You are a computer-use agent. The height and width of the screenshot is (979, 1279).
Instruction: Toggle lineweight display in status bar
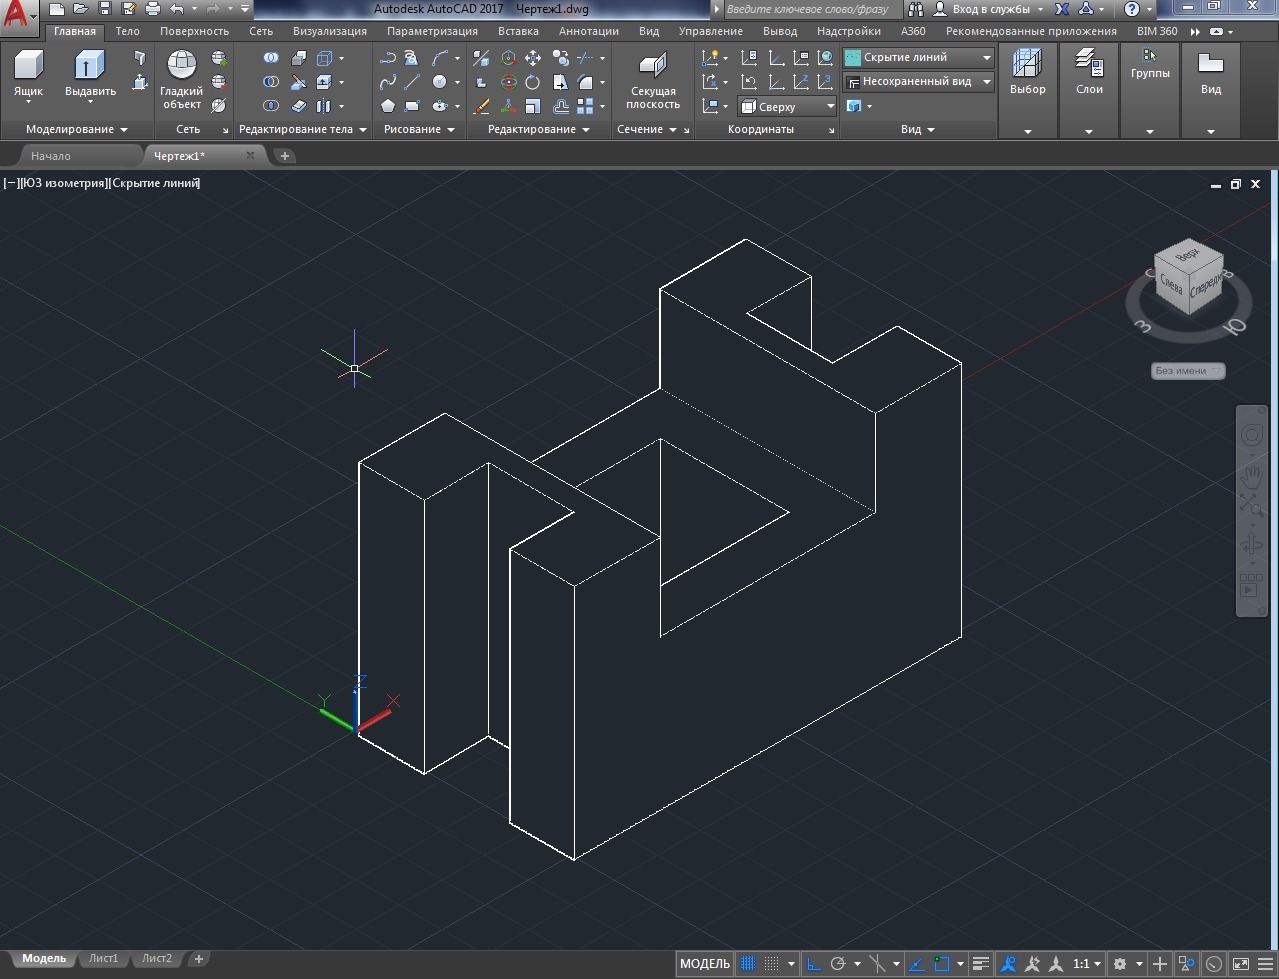[x=981, y=964]
